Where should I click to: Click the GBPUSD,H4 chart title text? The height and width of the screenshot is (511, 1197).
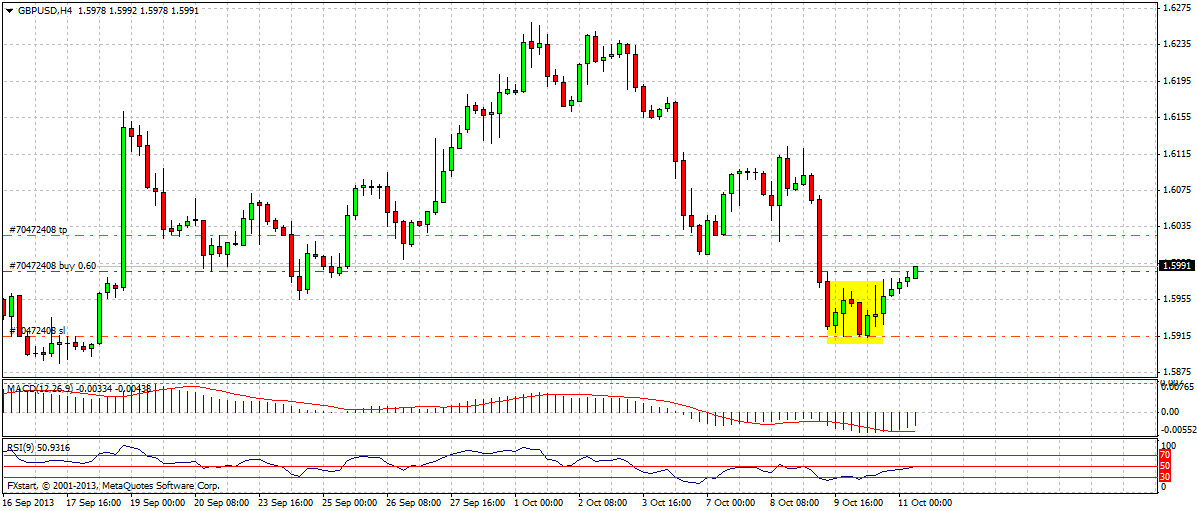47,11
